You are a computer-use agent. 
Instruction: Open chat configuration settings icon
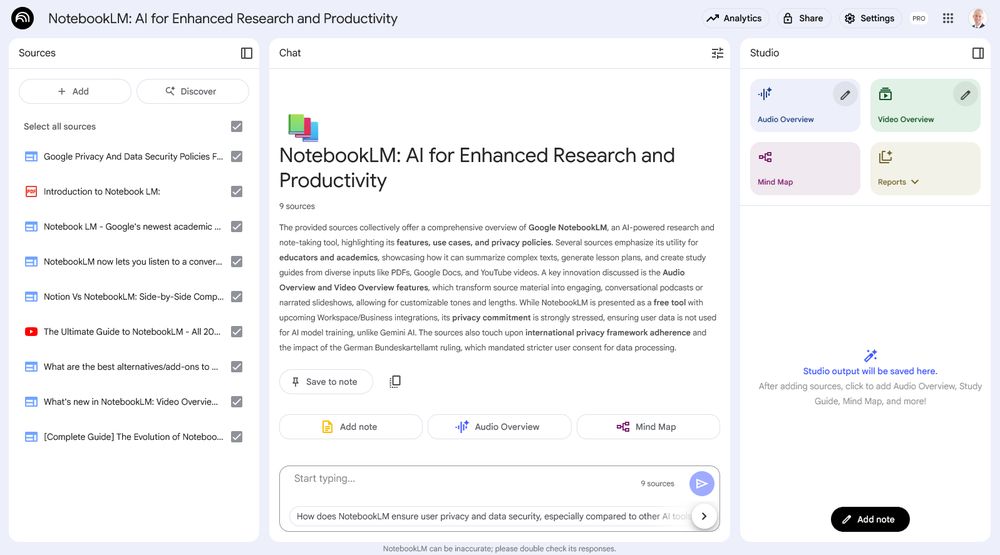pyautogui.click(x=717, y=53)
